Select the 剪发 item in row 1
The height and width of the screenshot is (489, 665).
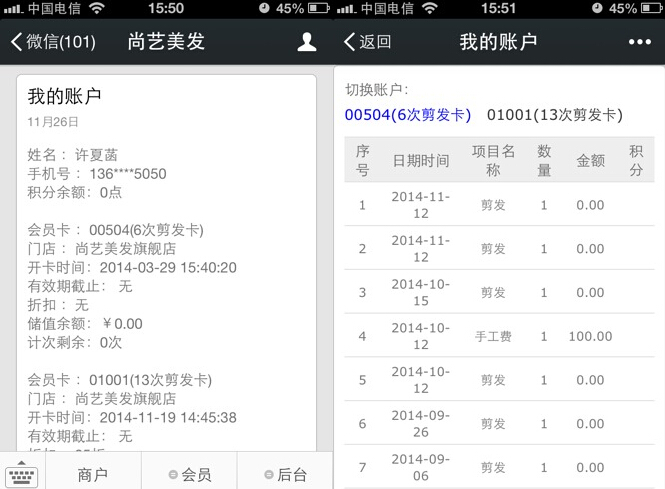pos(493,205)
